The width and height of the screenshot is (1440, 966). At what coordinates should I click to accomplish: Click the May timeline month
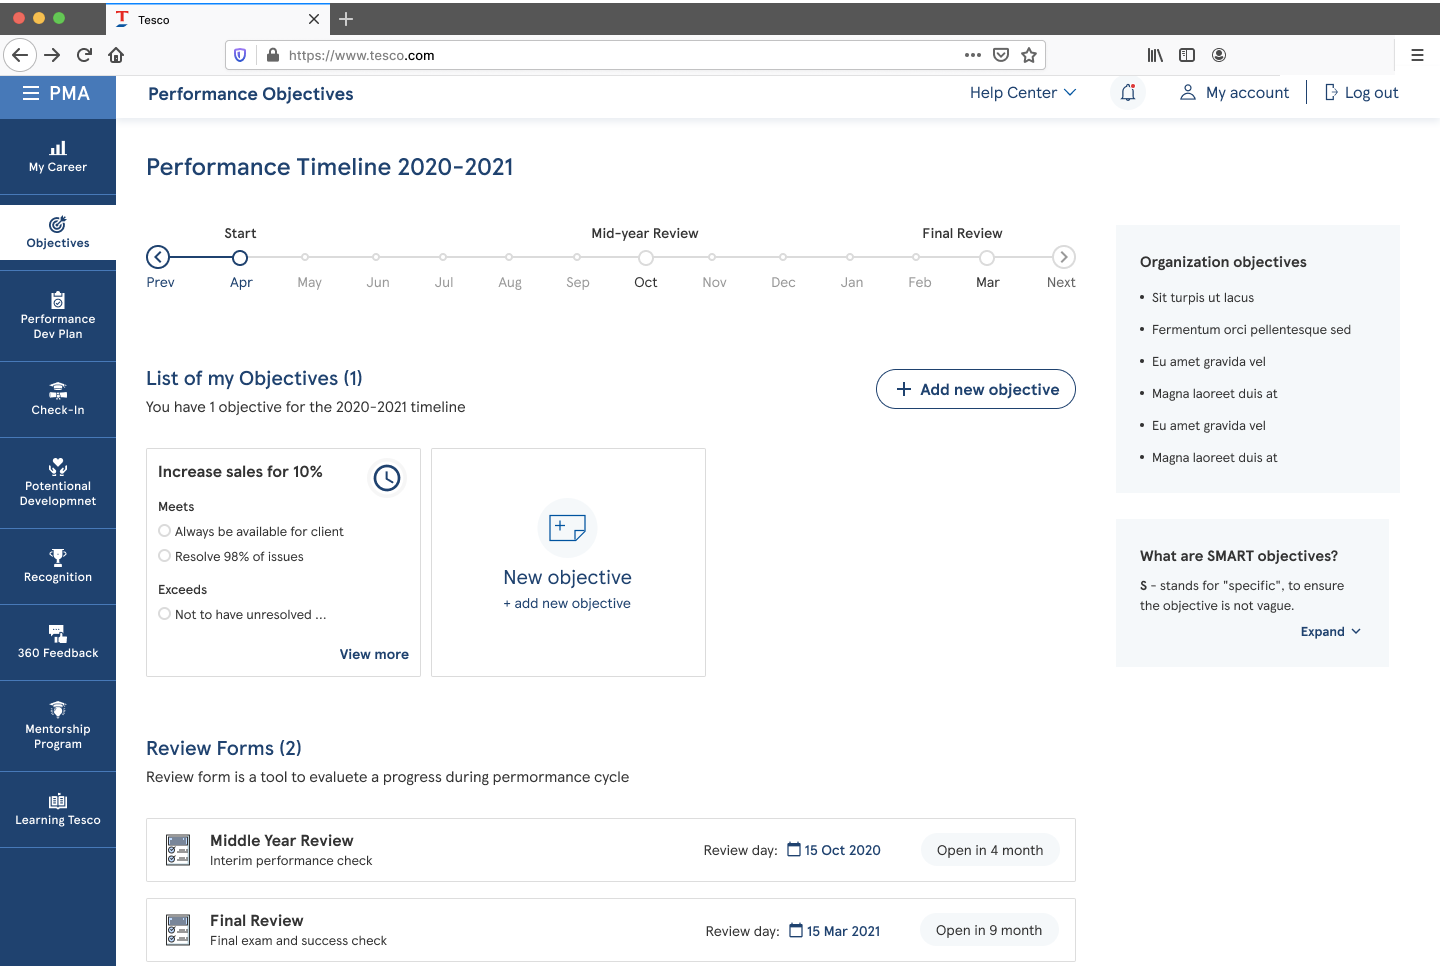[309, 282]
